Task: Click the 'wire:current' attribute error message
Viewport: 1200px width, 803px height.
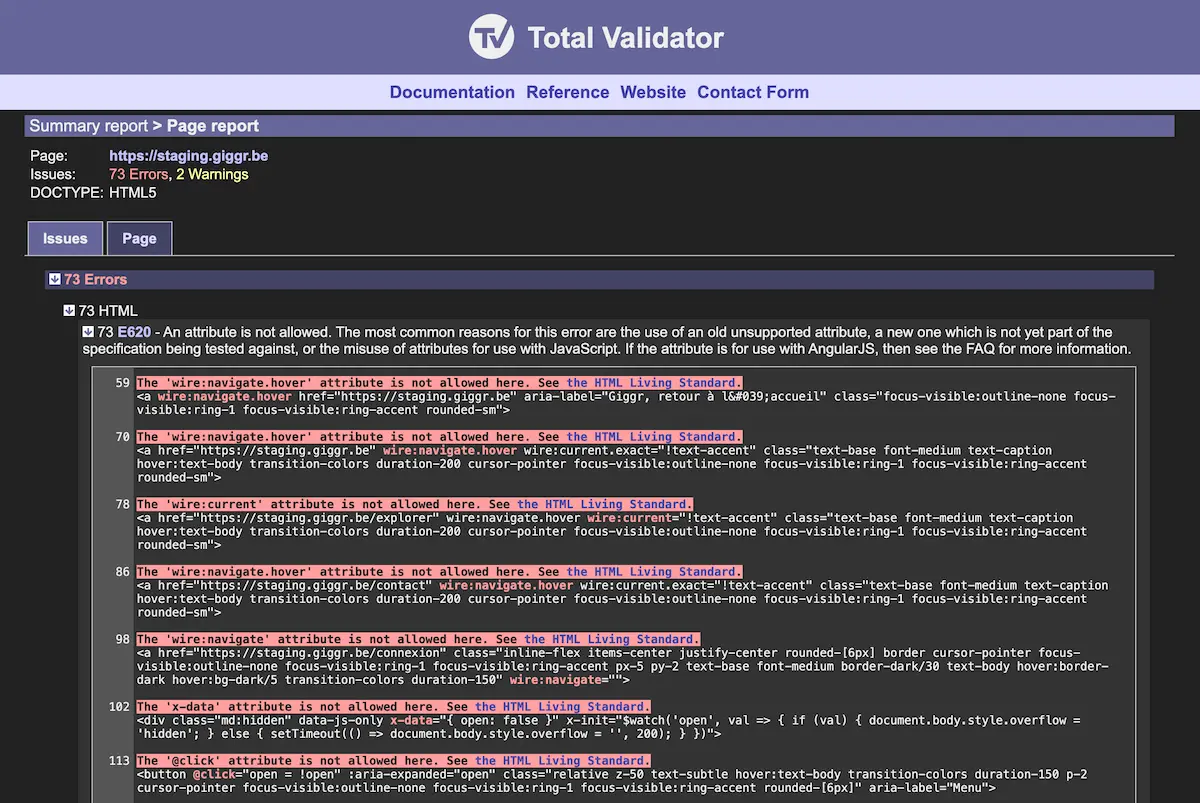Action: click(x=415, y=505)
